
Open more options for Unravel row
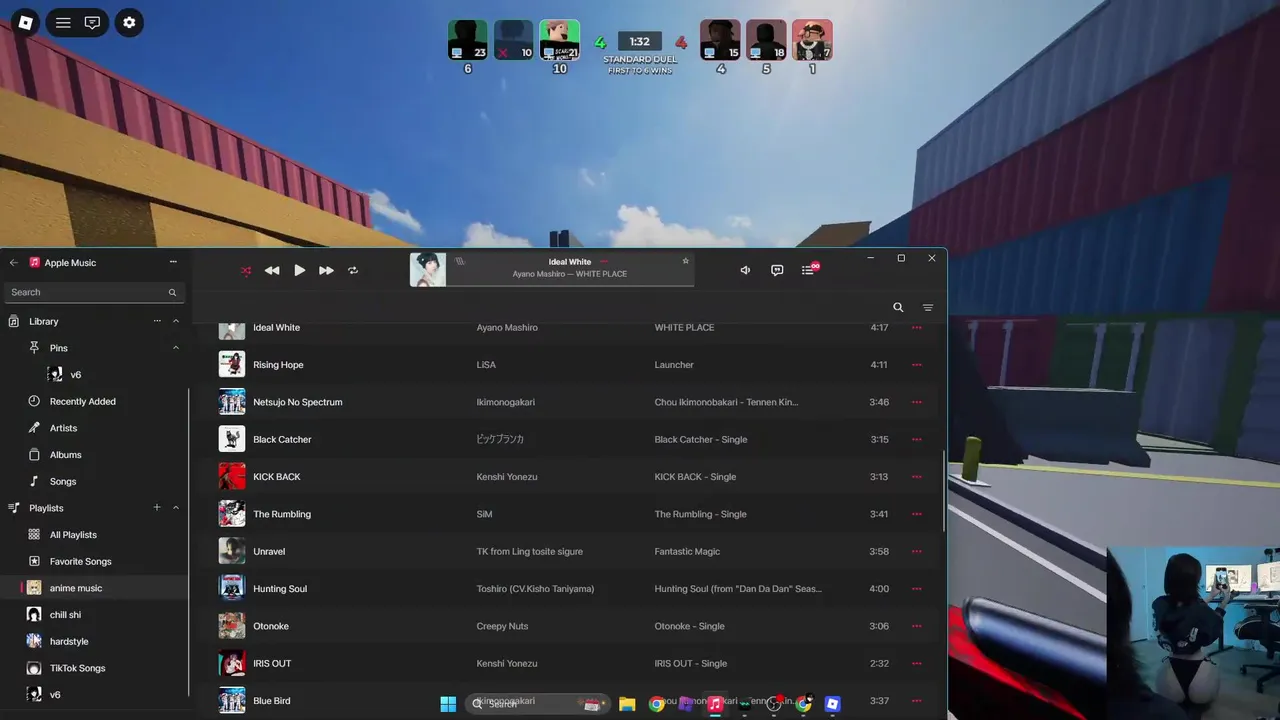tap(916, 552)
